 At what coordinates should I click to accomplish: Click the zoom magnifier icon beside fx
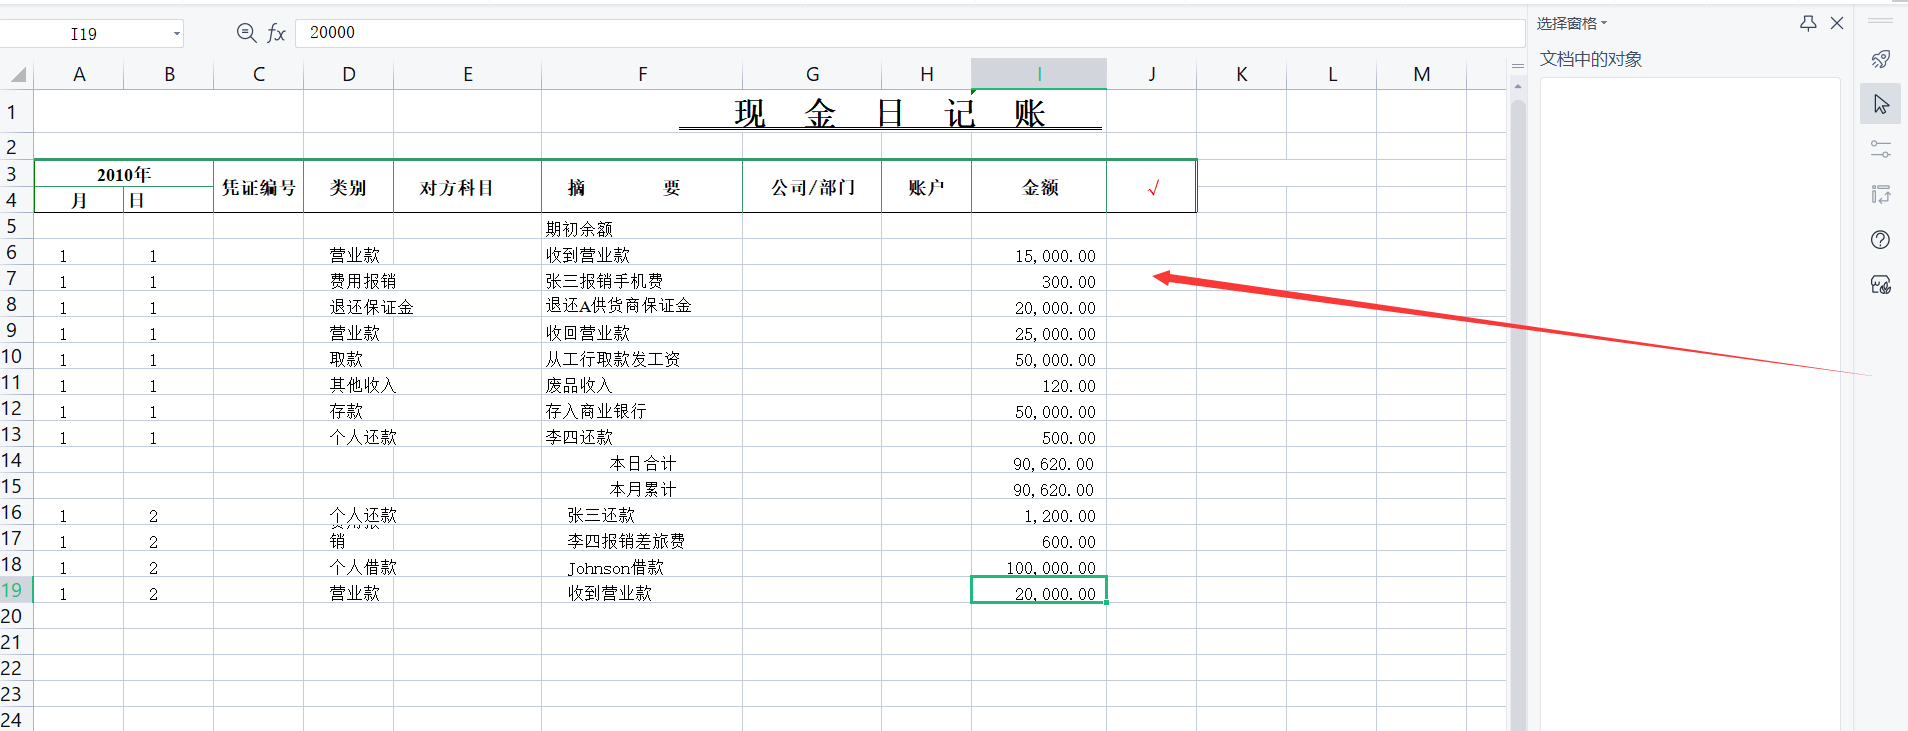246,33
